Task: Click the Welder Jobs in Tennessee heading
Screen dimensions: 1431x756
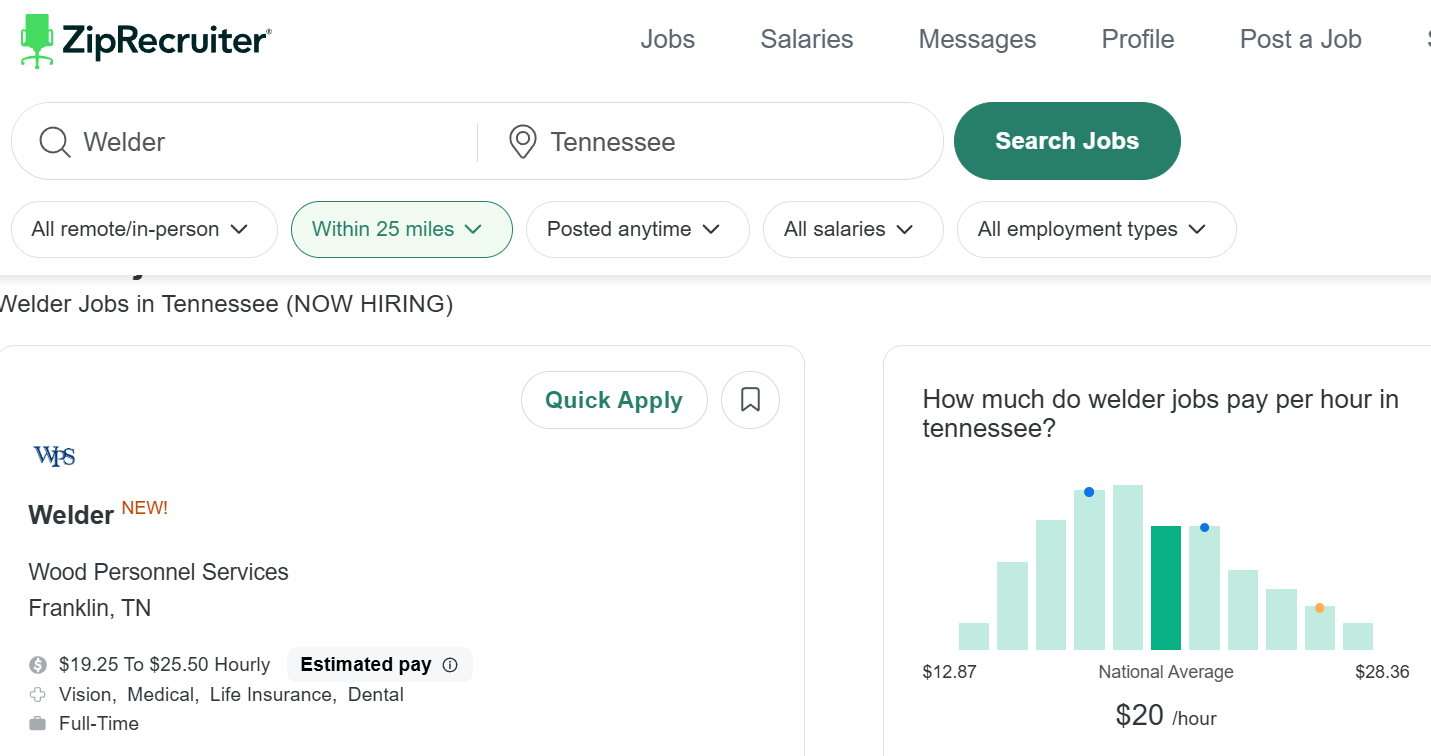Action: tap(226, 304)
